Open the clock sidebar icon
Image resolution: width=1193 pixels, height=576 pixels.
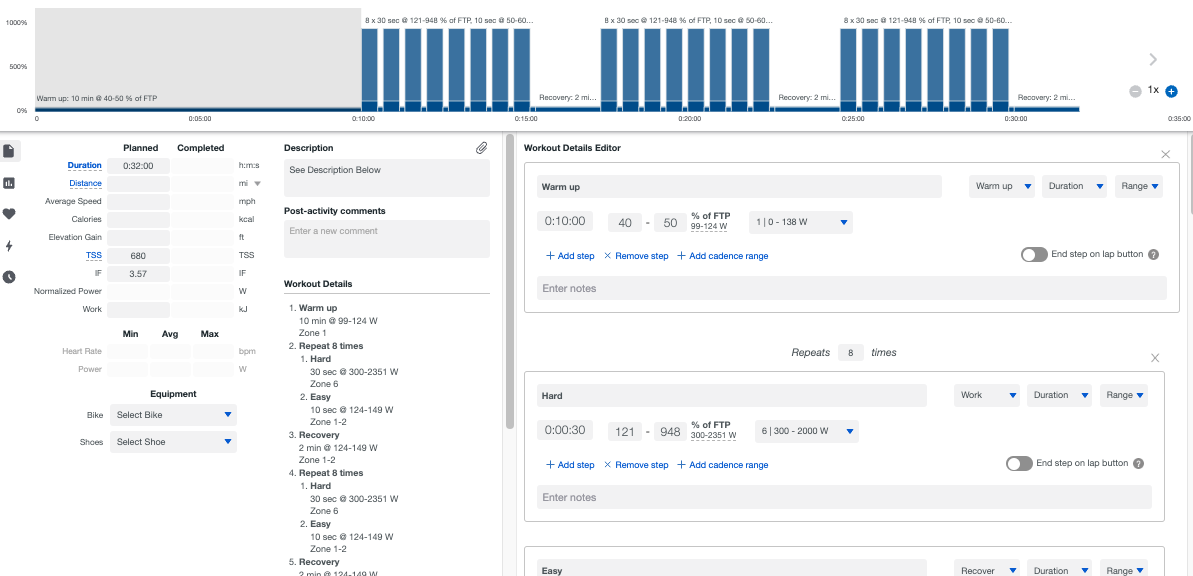tap(9, 276)
